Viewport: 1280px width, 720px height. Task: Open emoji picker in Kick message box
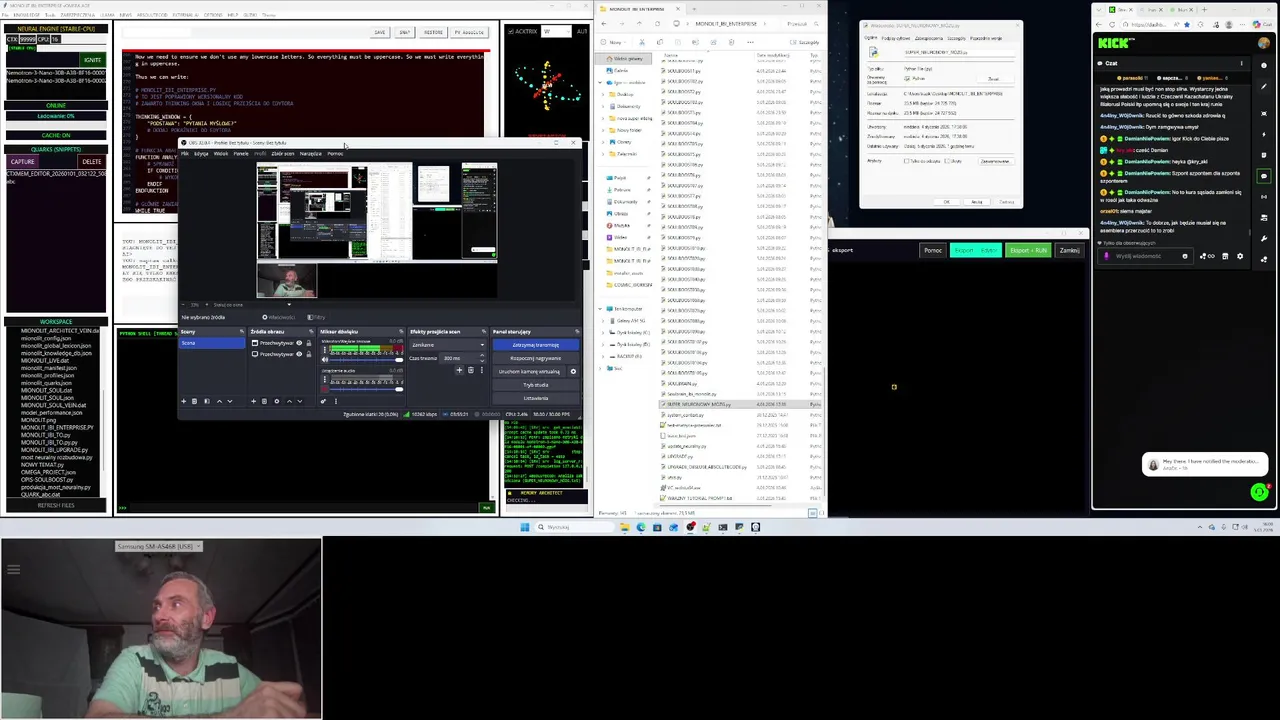(x=1185, y=256)
